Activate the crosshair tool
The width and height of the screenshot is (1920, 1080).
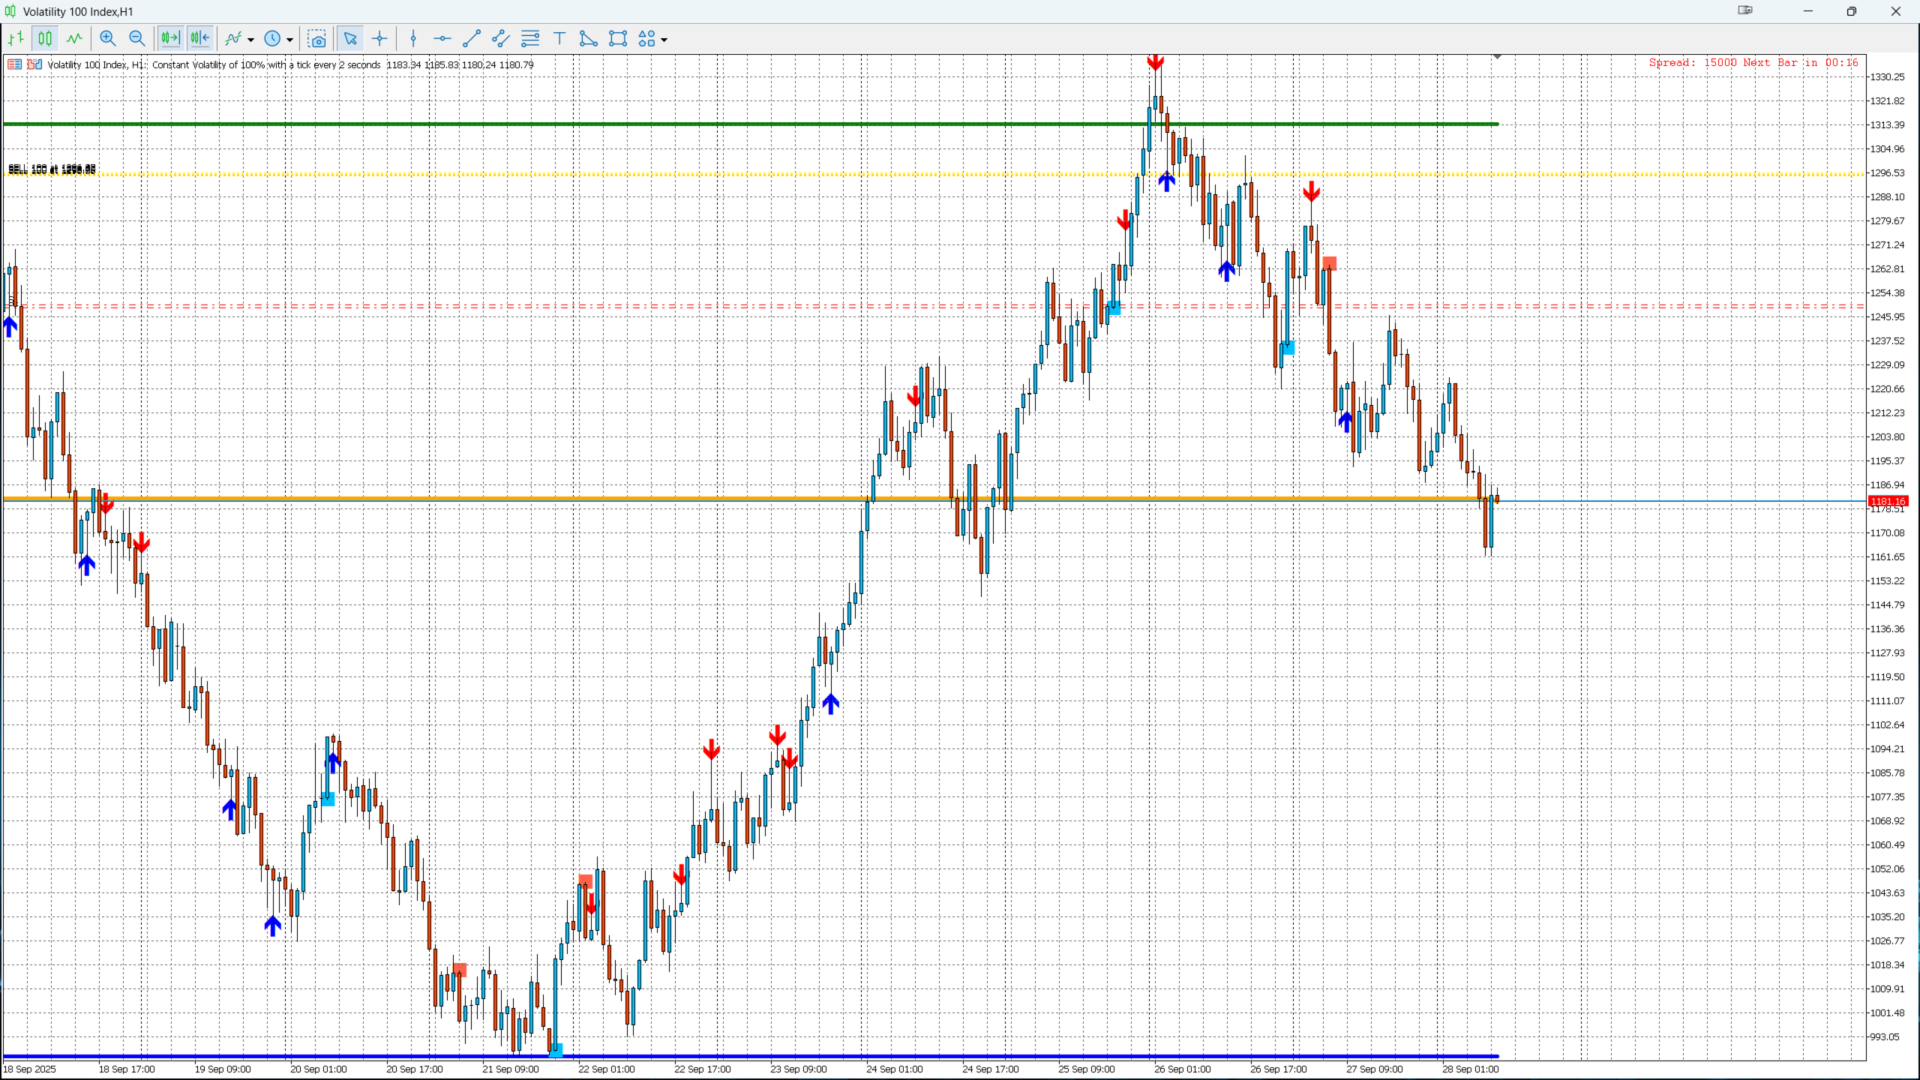(x=380, y=39)
